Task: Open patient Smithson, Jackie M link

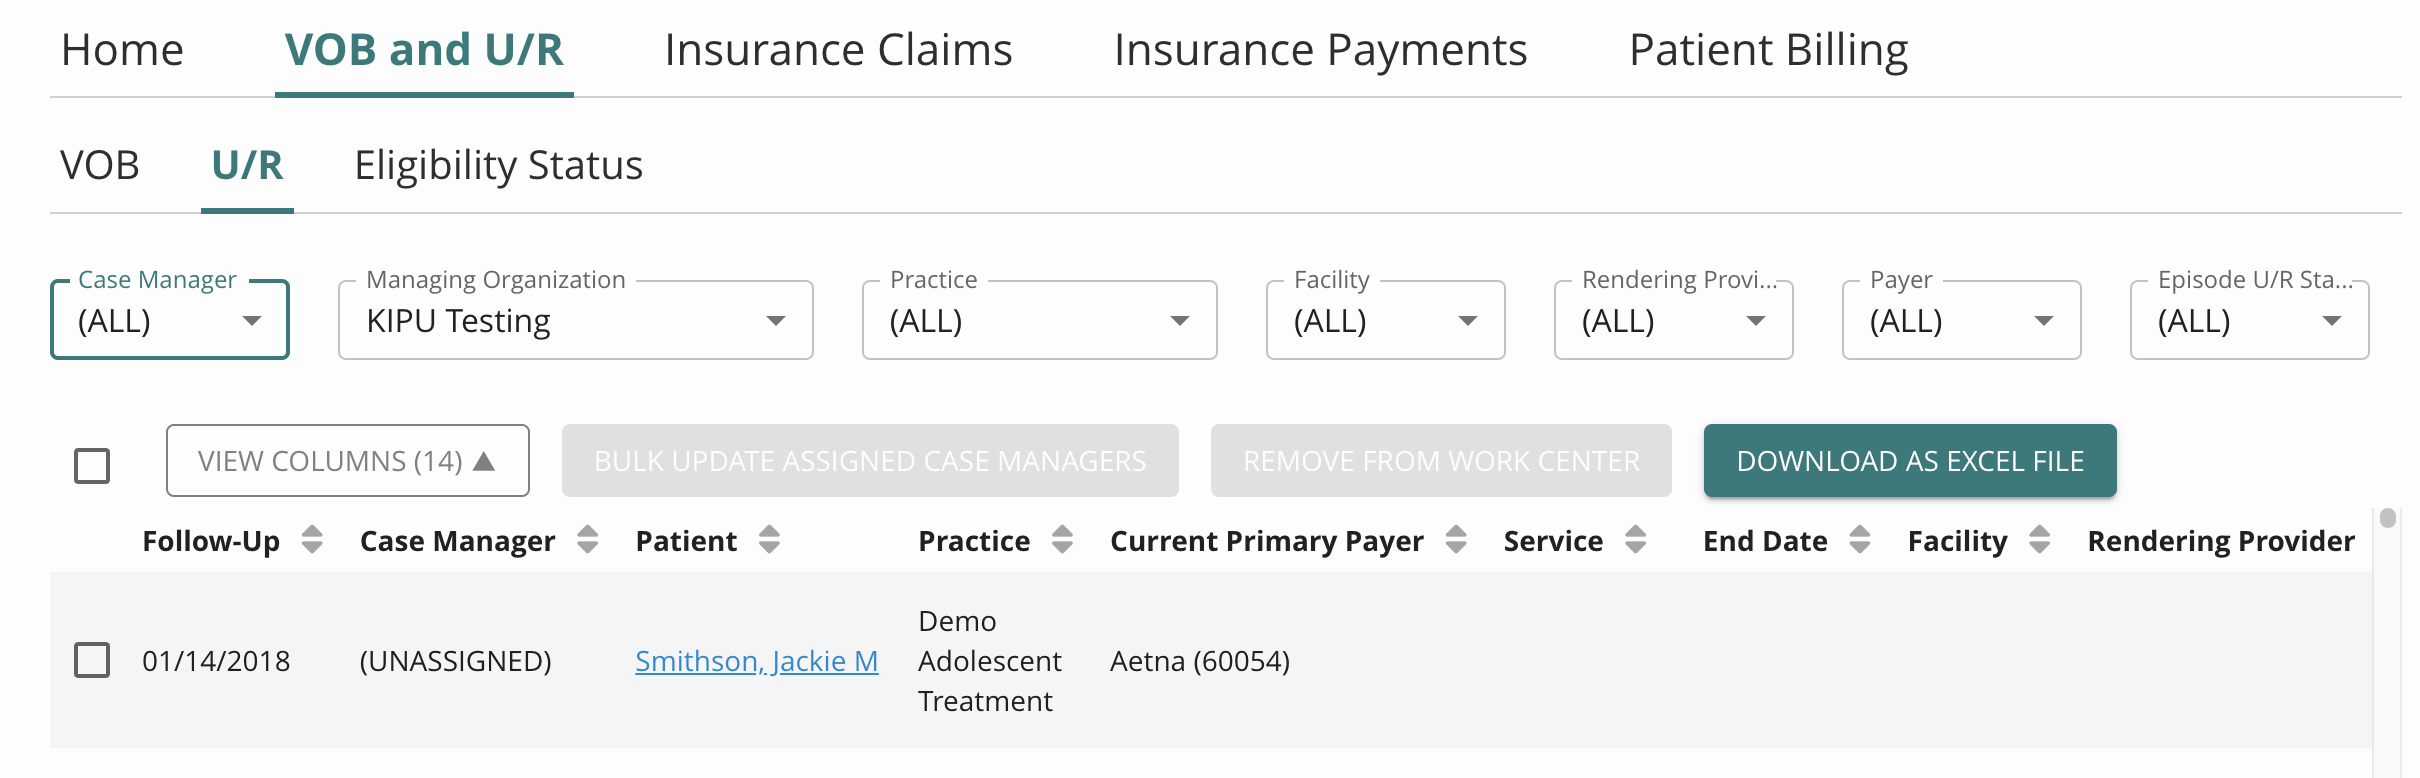Action: coord(756,661)
